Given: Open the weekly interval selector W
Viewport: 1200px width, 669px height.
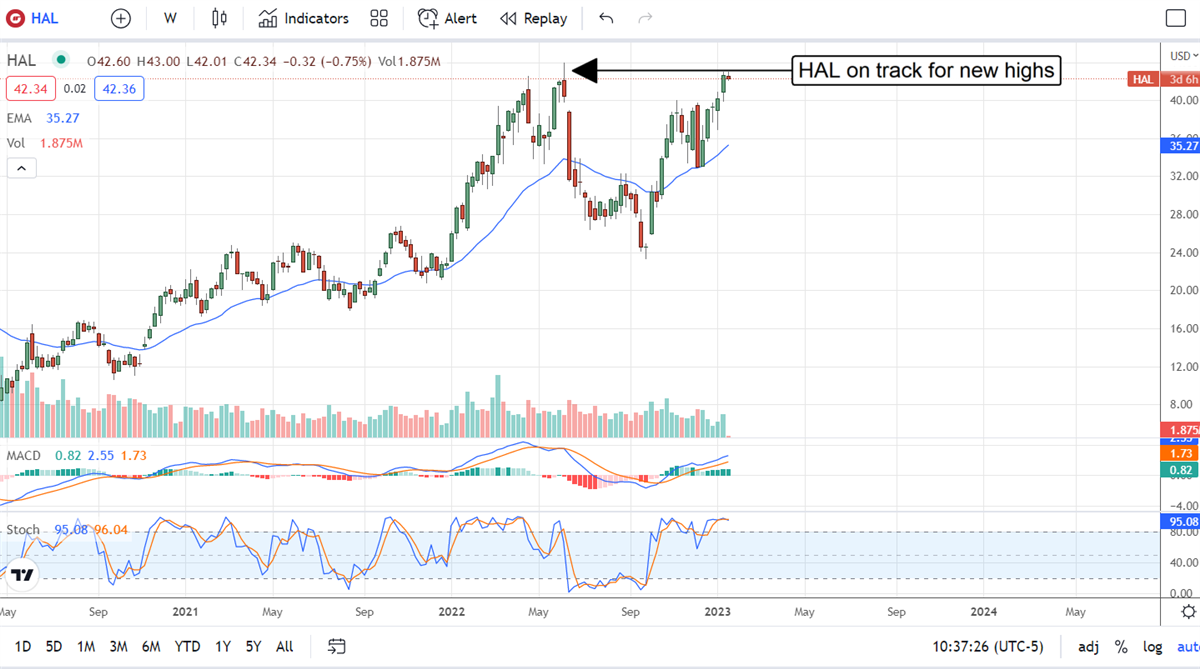Looking at the screenshot, I should click(170, 18).
